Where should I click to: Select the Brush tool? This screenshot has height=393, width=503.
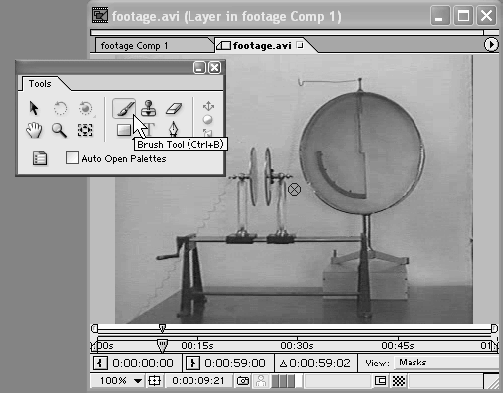[124, 108]
